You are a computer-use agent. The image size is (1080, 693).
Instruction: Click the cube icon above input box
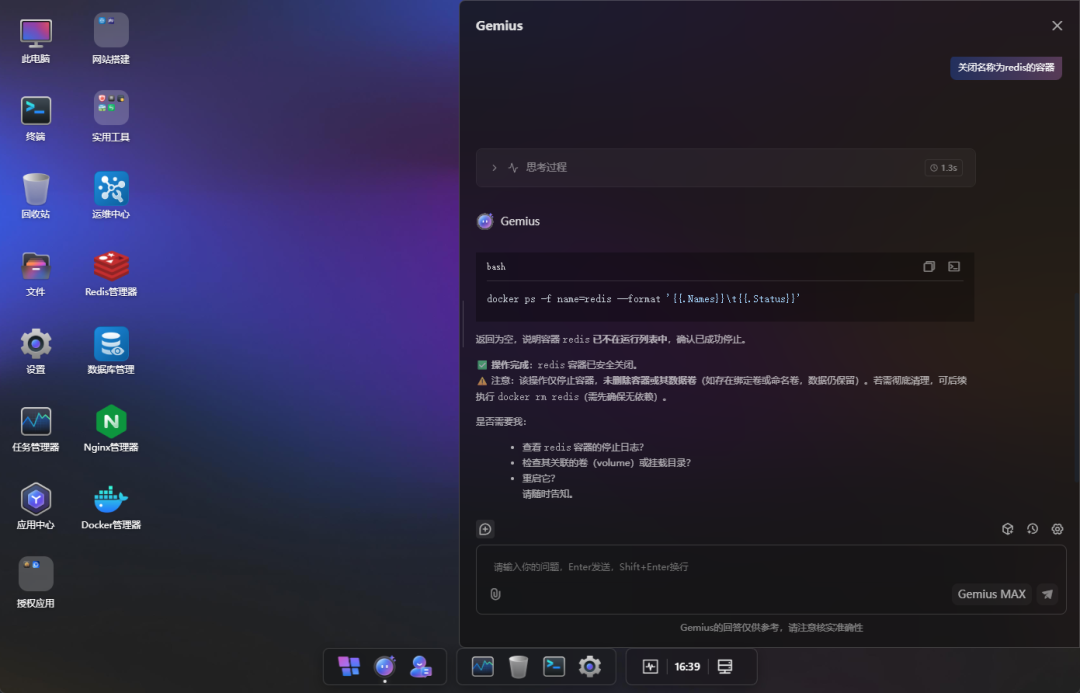click(1008, 529)
